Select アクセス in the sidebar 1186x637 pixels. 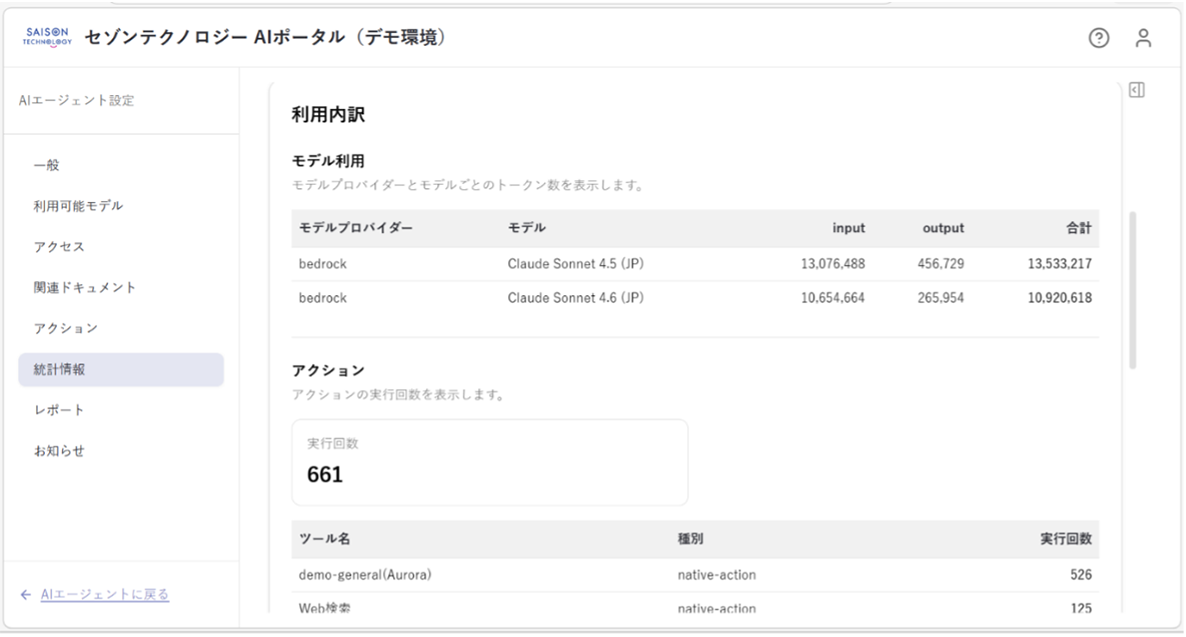[x=121, y=247]
